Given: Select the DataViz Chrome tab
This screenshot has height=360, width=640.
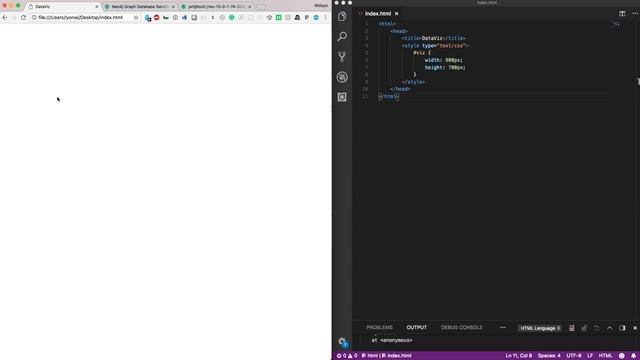Looking at the screenshot, I should (63, 7).
